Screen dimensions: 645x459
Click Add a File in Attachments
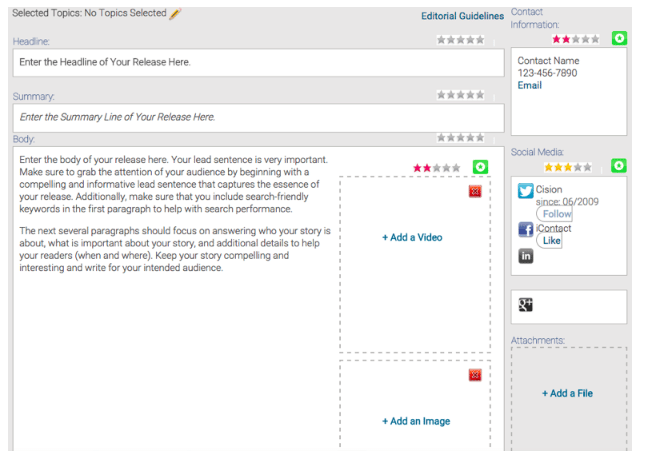567,394
